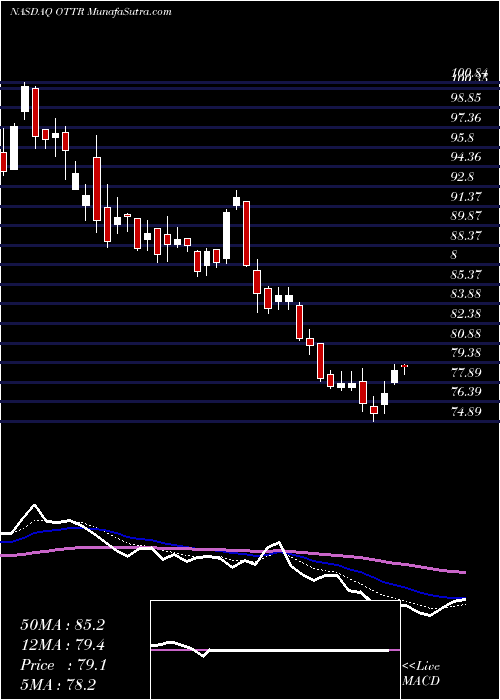Select the 85.37 price axis label
The image size is (500, 700).
(466, 275)
